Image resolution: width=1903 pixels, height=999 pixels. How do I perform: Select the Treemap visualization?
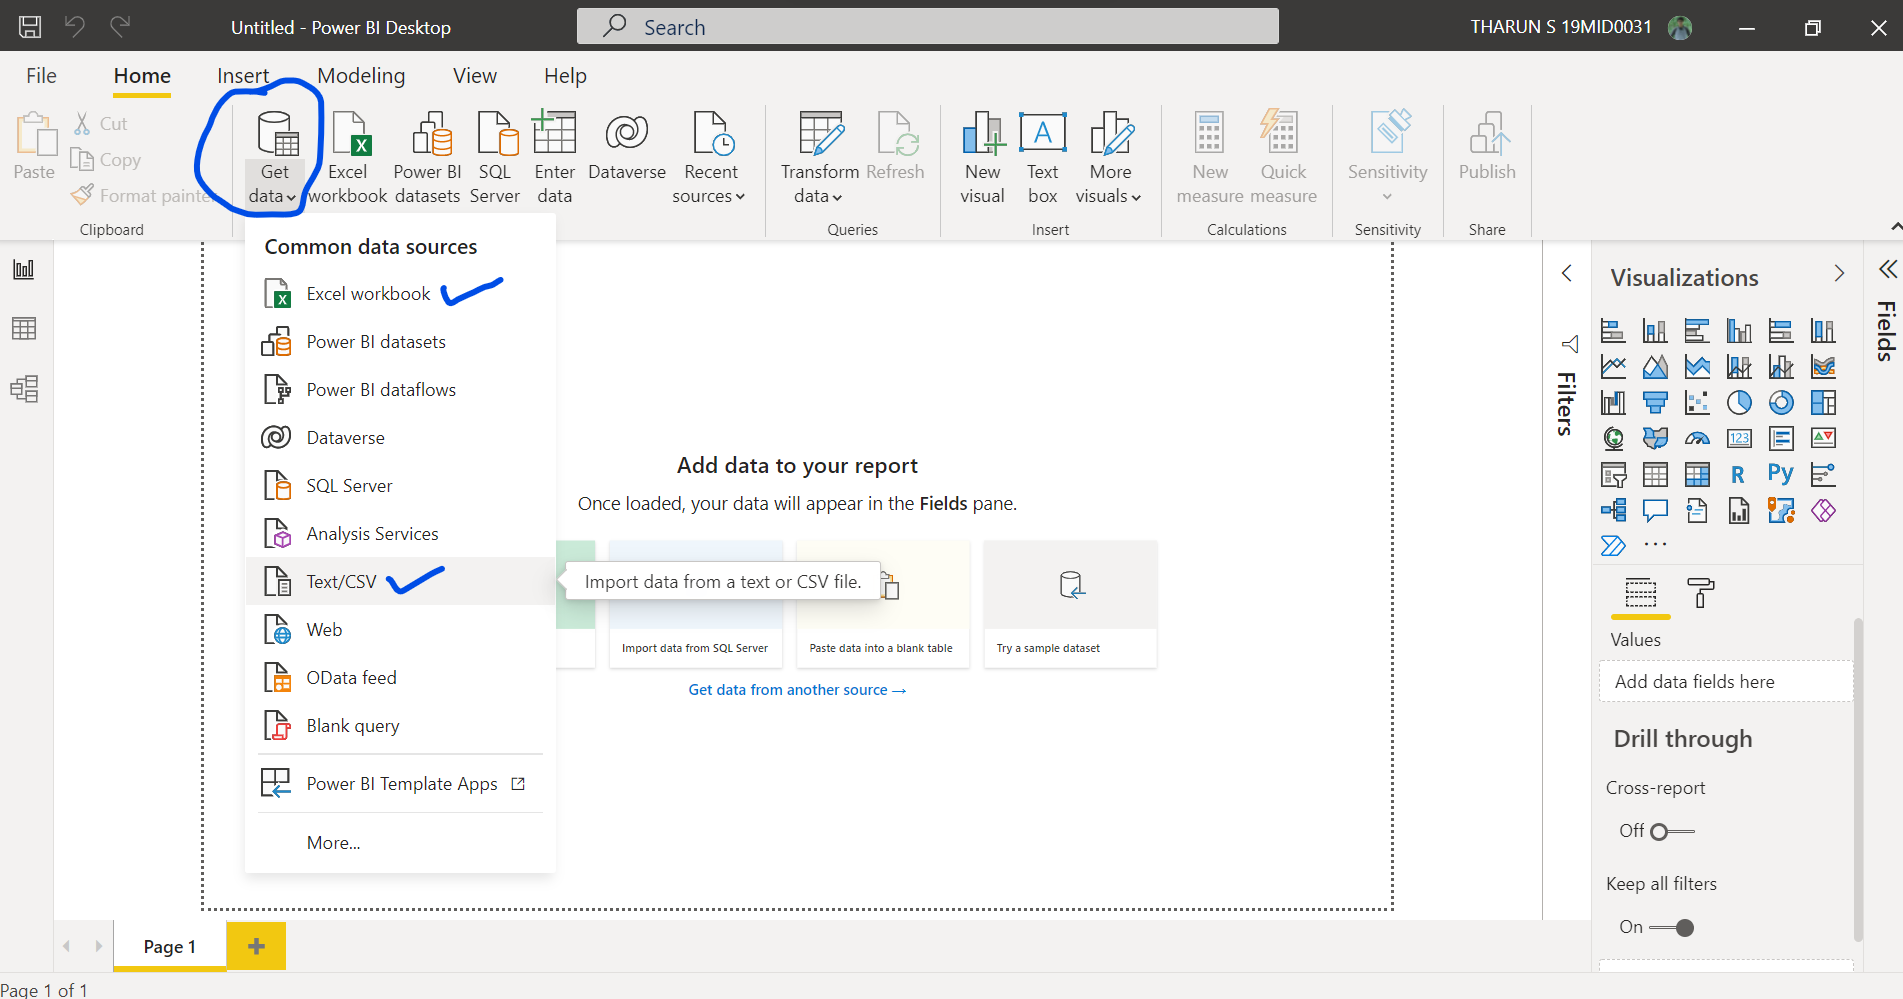coord(1824,402)
